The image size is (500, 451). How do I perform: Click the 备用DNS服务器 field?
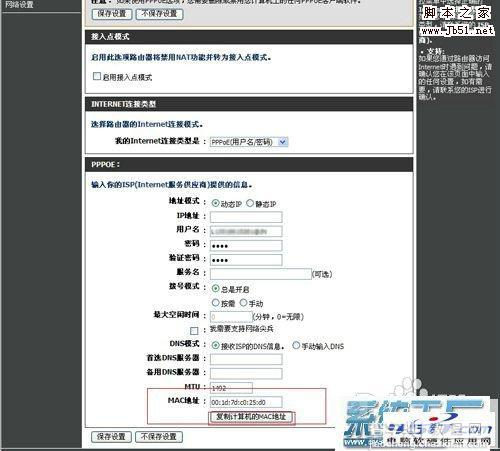tap(246, 374)
